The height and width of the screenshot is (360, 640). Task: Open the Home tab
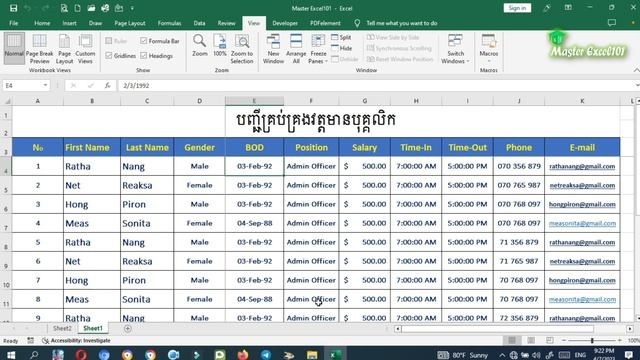tap(42, 23)
